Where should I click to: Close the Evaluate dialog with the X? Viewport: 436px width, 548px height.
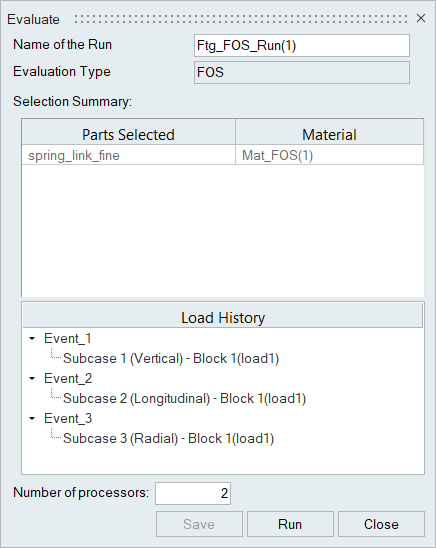(421, 18)
